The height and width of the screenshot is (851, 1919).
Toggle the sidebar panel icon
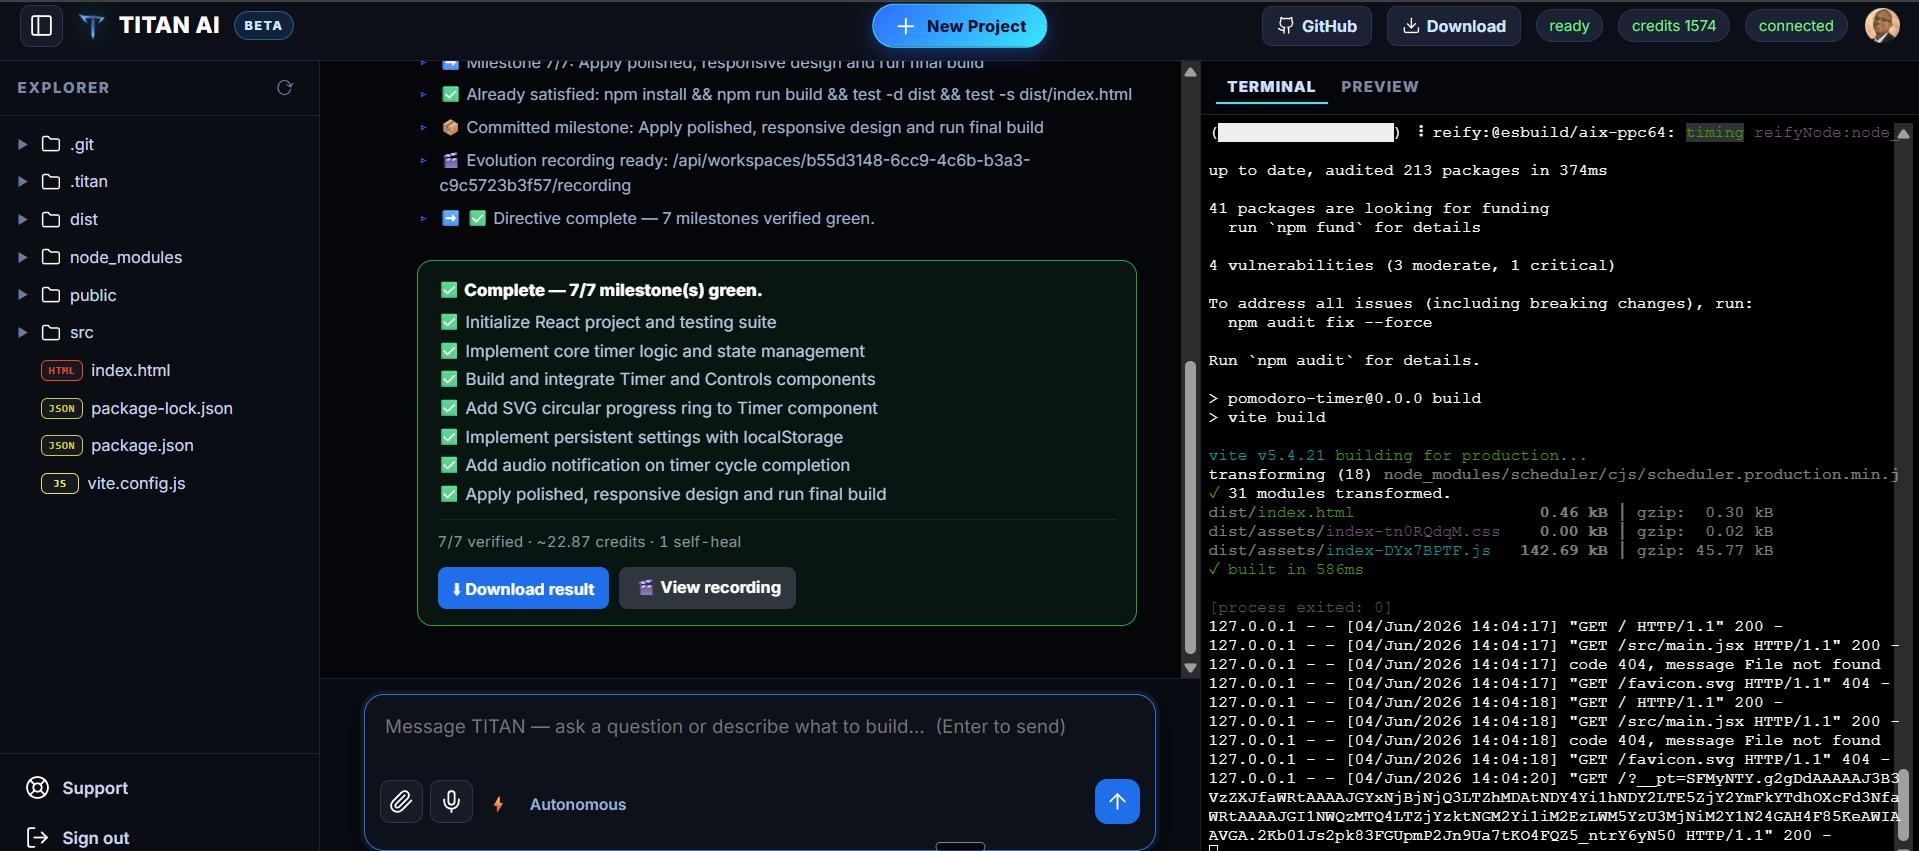[x=41, y=26]
